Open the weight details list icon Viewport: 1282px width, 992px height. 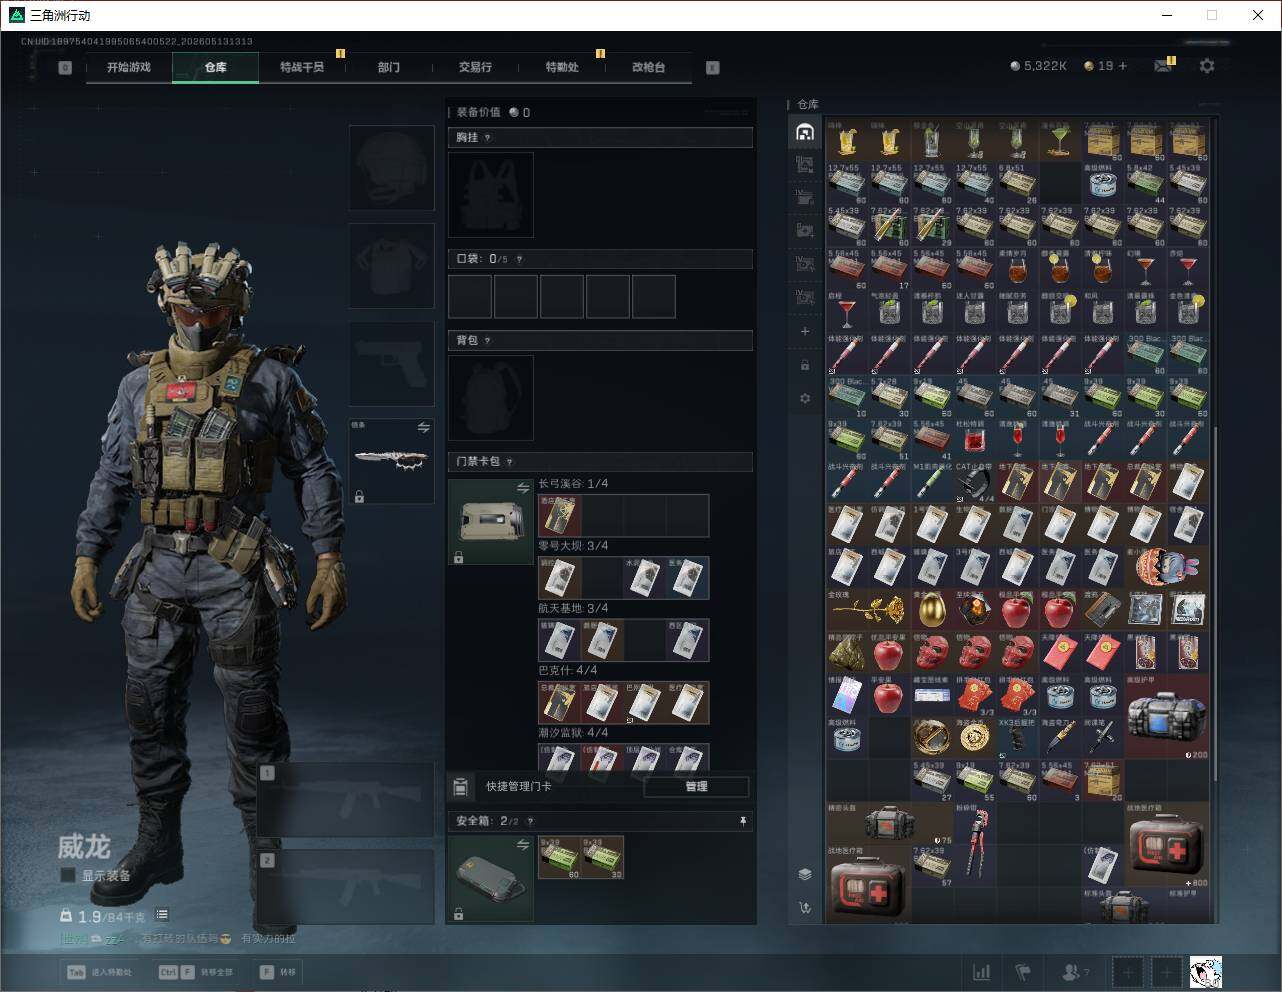[162, 915]
